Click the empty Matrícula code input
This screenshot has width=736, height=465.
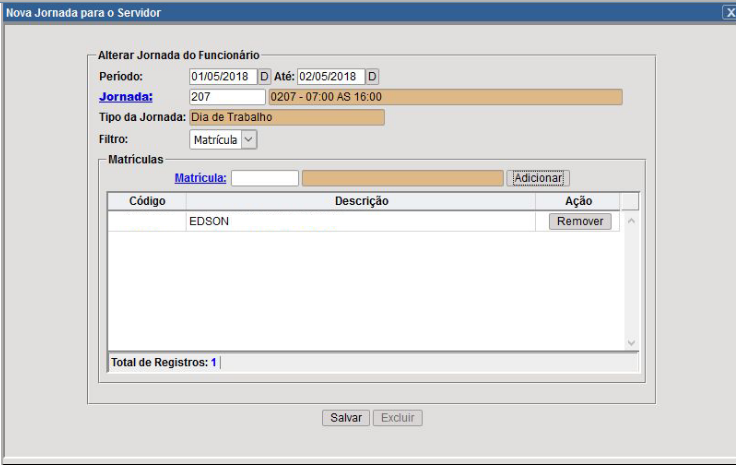pos(265,178)
